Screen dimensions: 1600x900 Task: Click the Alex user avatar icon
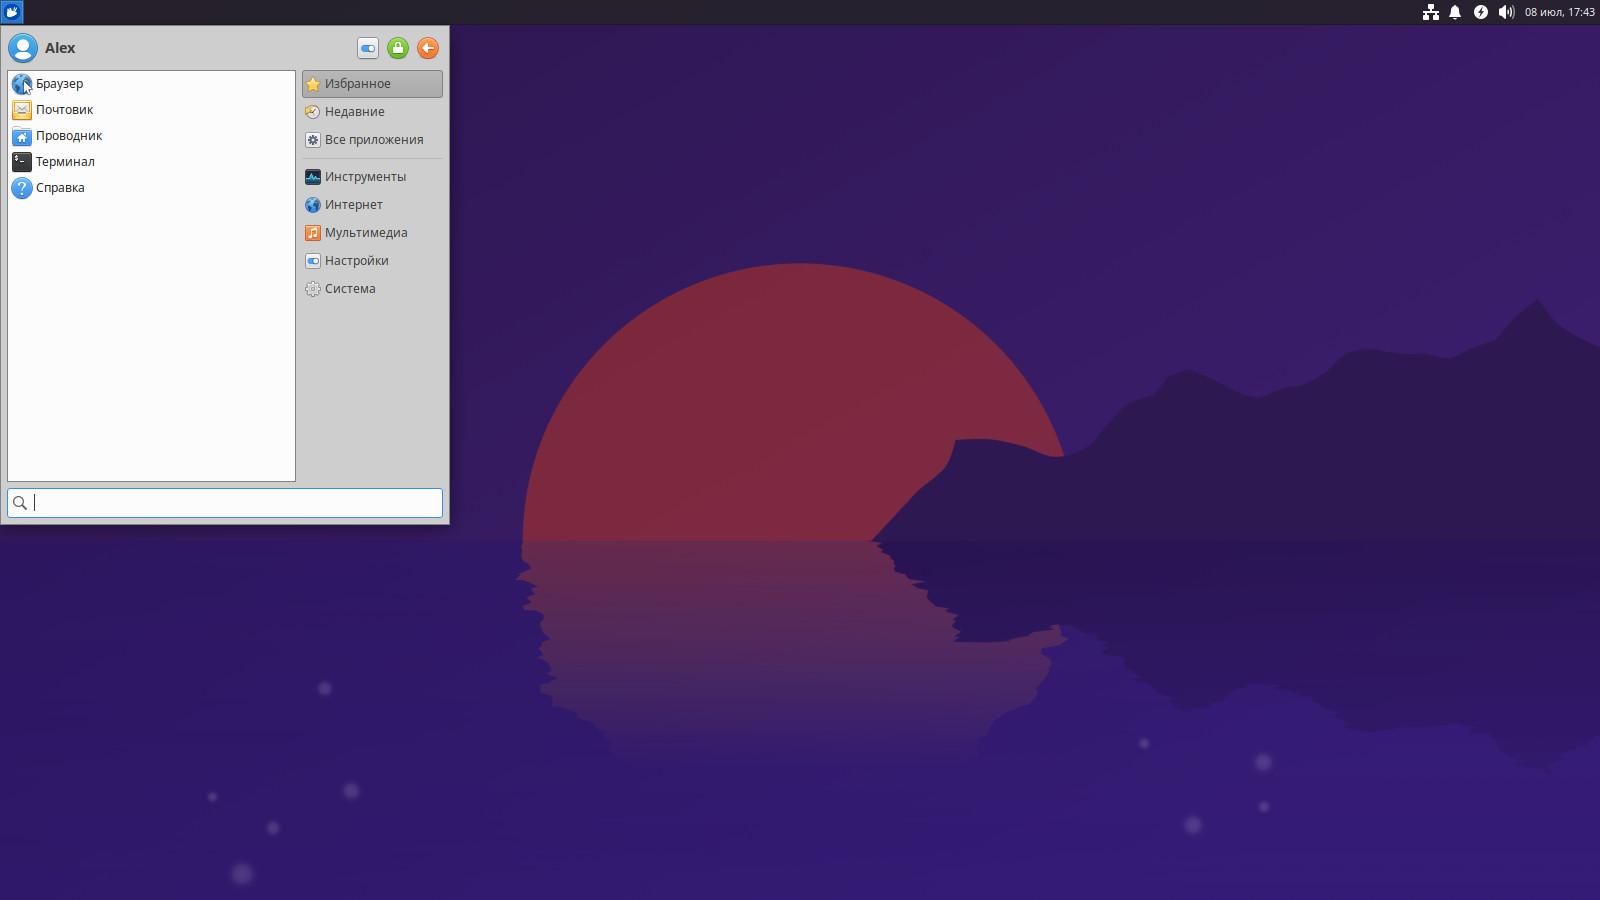[x=22, y=48]
